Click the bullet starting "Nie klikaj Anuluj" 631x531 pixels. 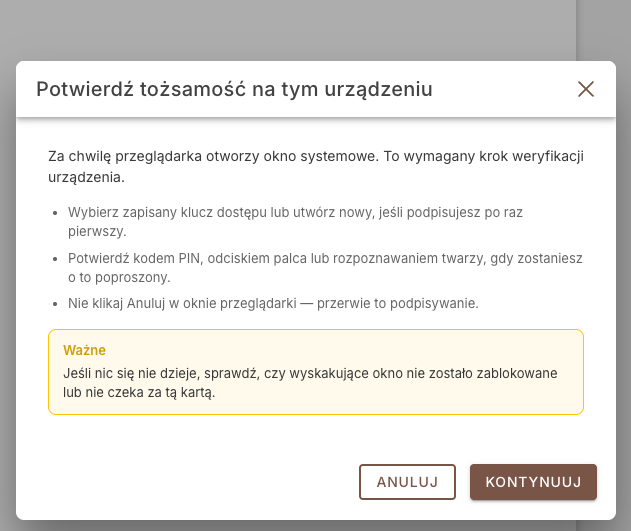[x=273, y=303]
